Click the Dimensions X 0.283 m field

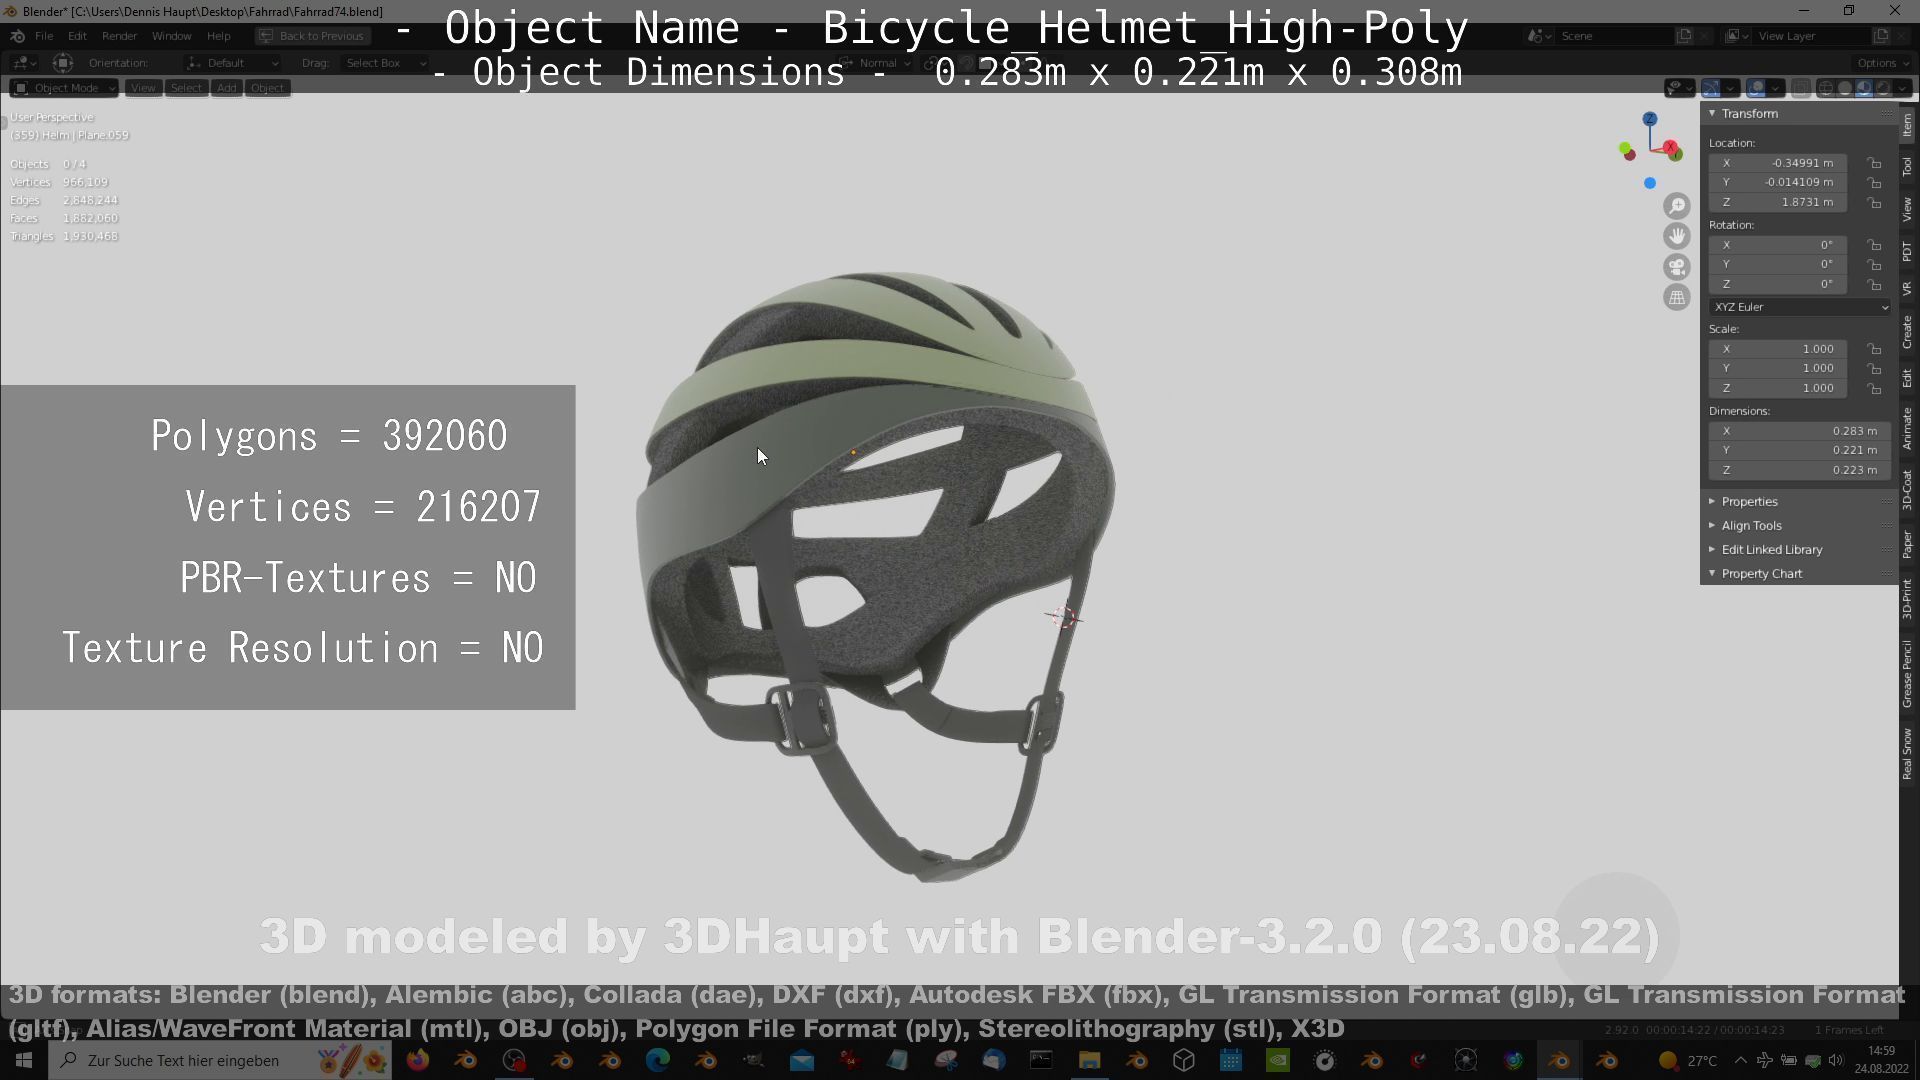pos(1800,431)
